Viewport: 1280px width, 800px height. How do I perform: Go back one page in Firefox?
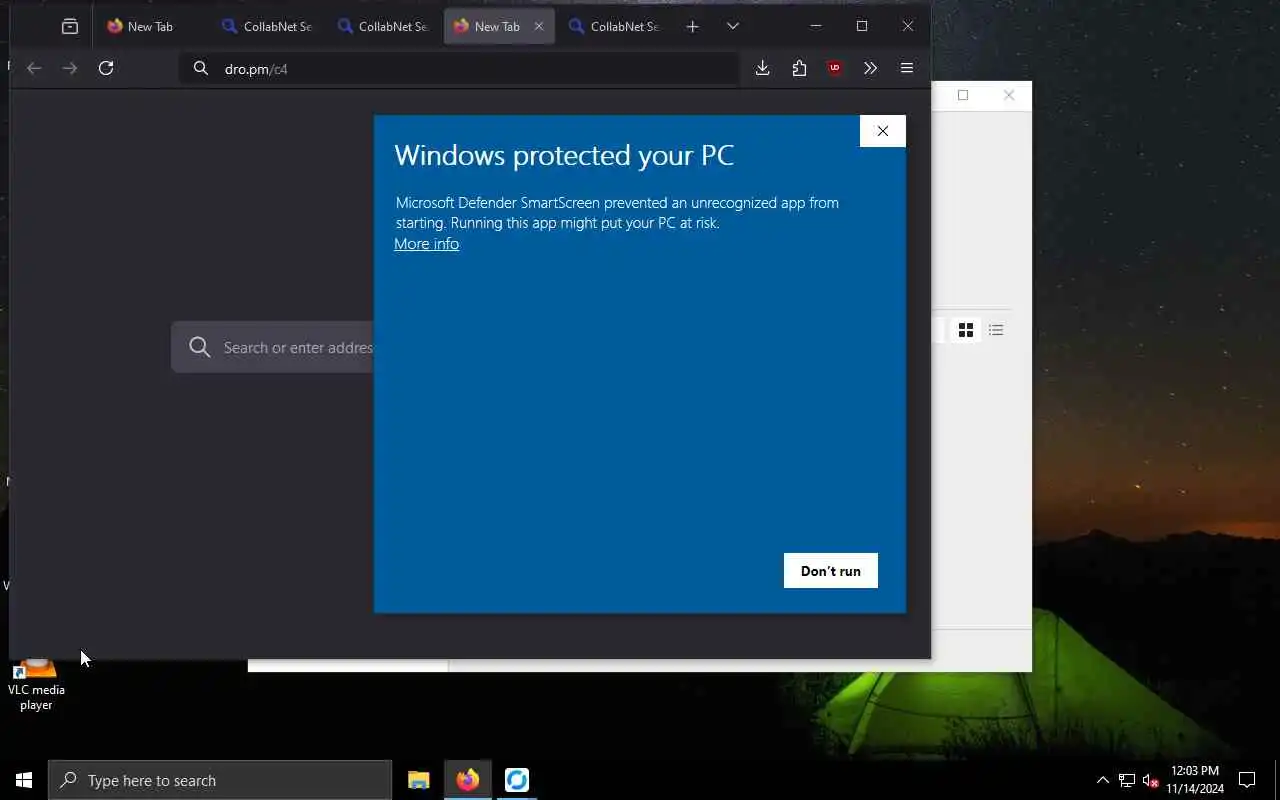pyautogui.click(x=34, y=68)
